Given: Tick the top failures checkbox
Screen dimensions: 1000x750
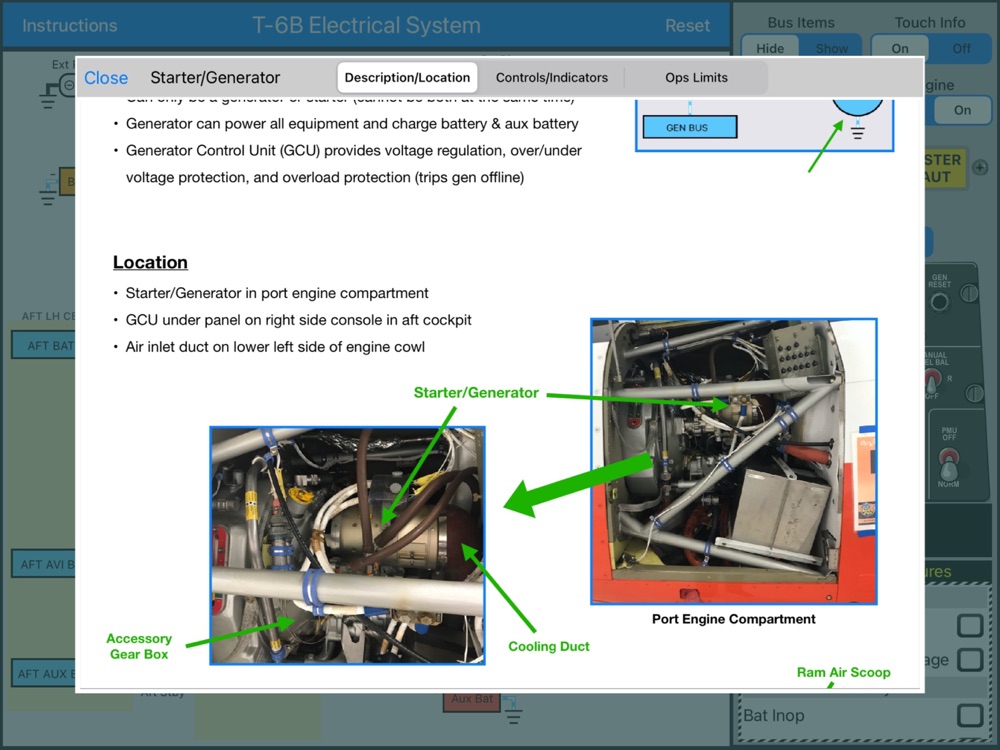Looking at the screenshot, I should [x=969, y=626].
